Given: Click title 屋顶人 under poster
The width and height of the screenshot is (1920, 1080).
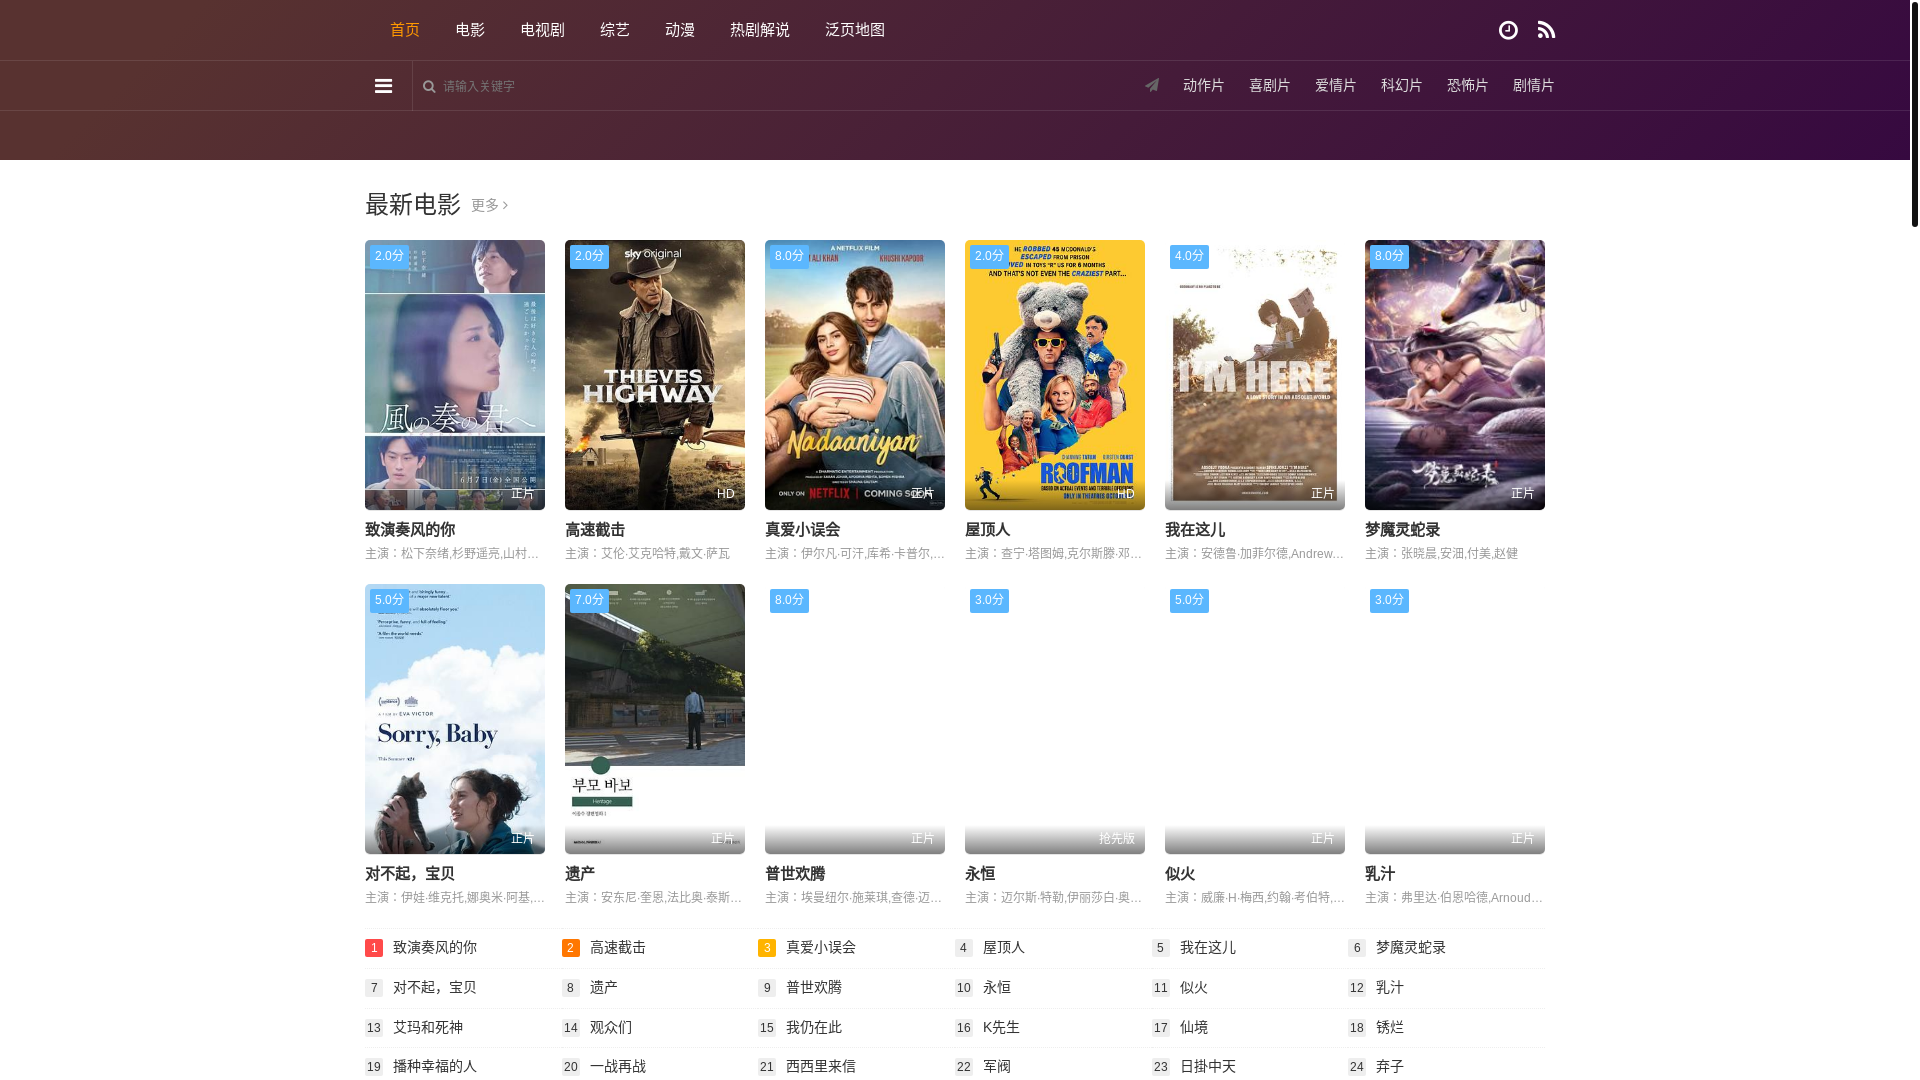Looking at the screenshot, I should point(988,530).
